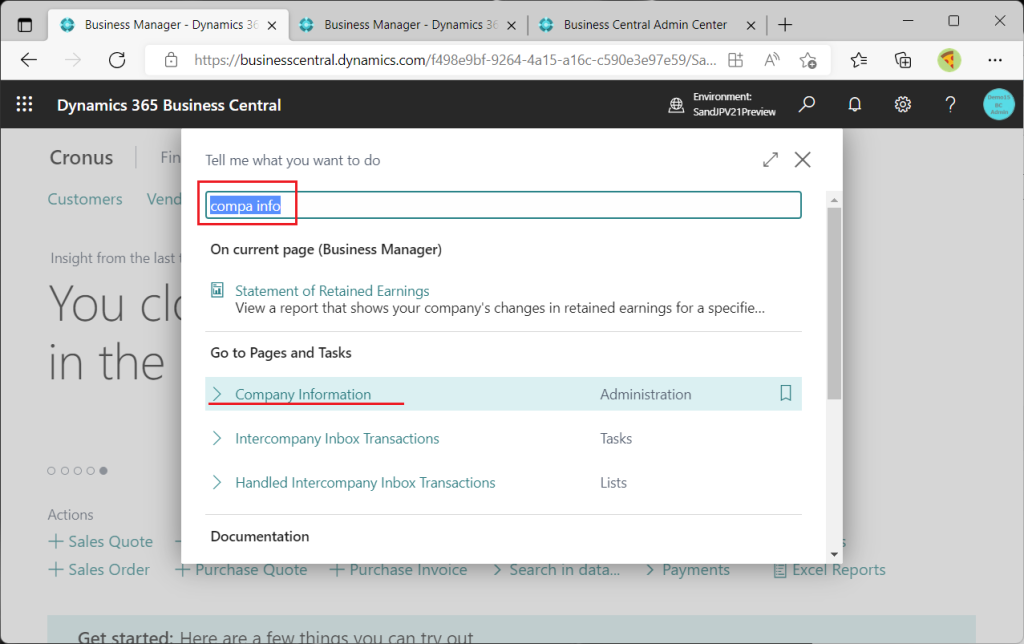Open split screen icon in address bar
1024x644 pixels.
(x=735, y=60)
